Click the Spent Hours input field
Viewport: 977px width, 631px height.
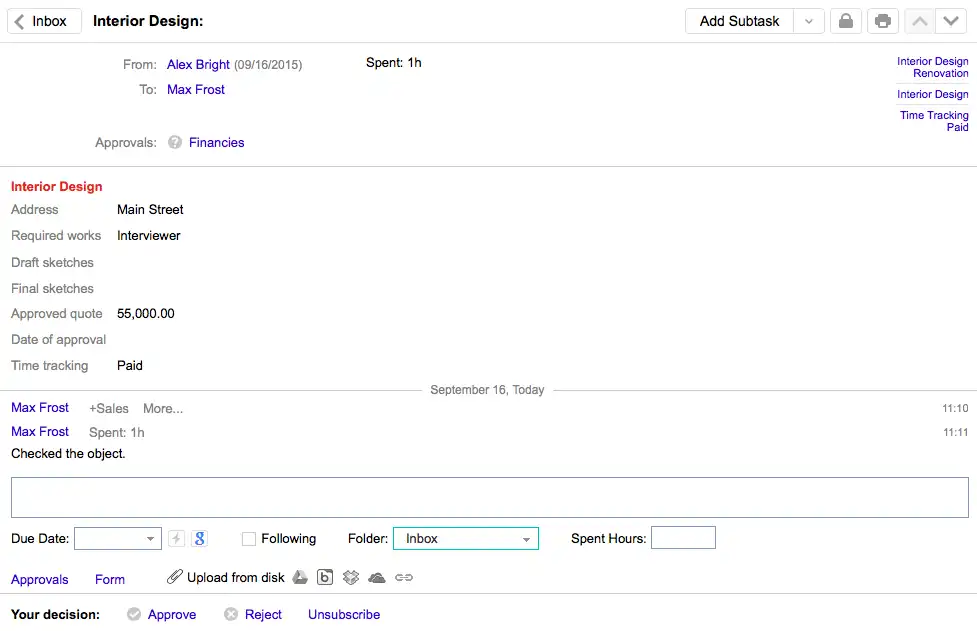(x=683, y=538)
